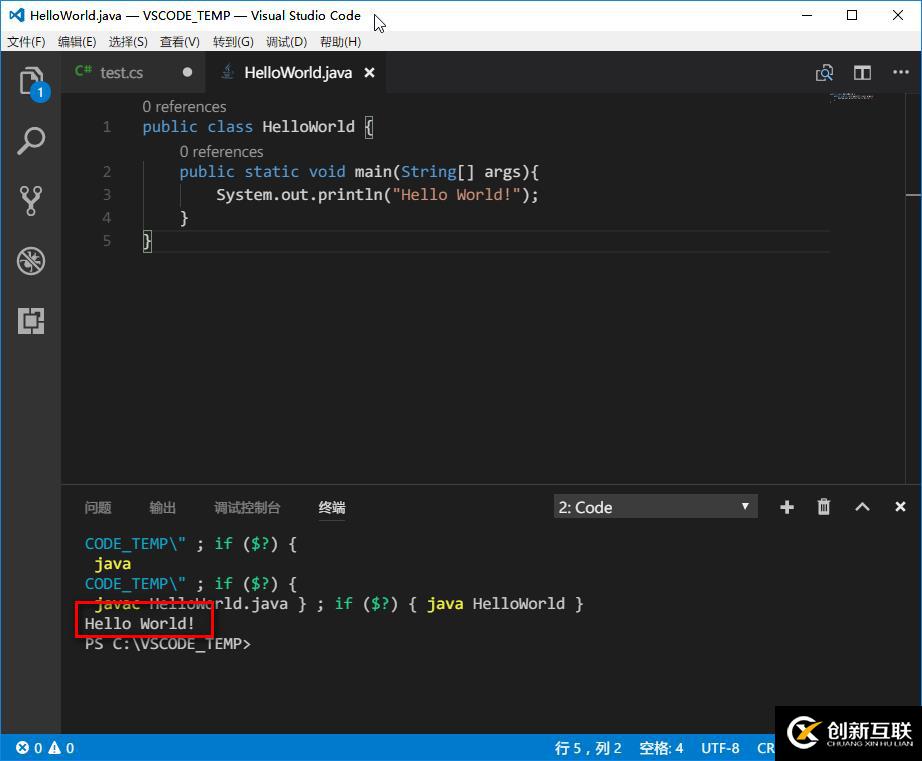This screenshot has height=761, width=922.
Task: Click the "Hello World!" string literal
Action: pyautogui.click(x=456, y=195)
